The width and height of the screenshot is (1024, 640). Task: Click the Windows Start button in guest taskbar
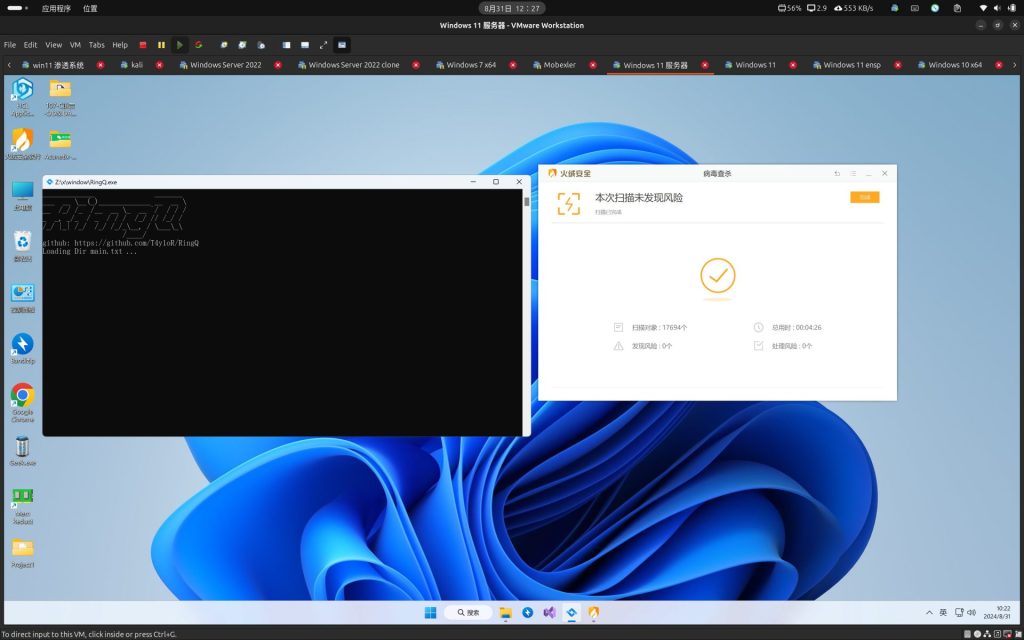pyautogui.click(x=430, y=613)
